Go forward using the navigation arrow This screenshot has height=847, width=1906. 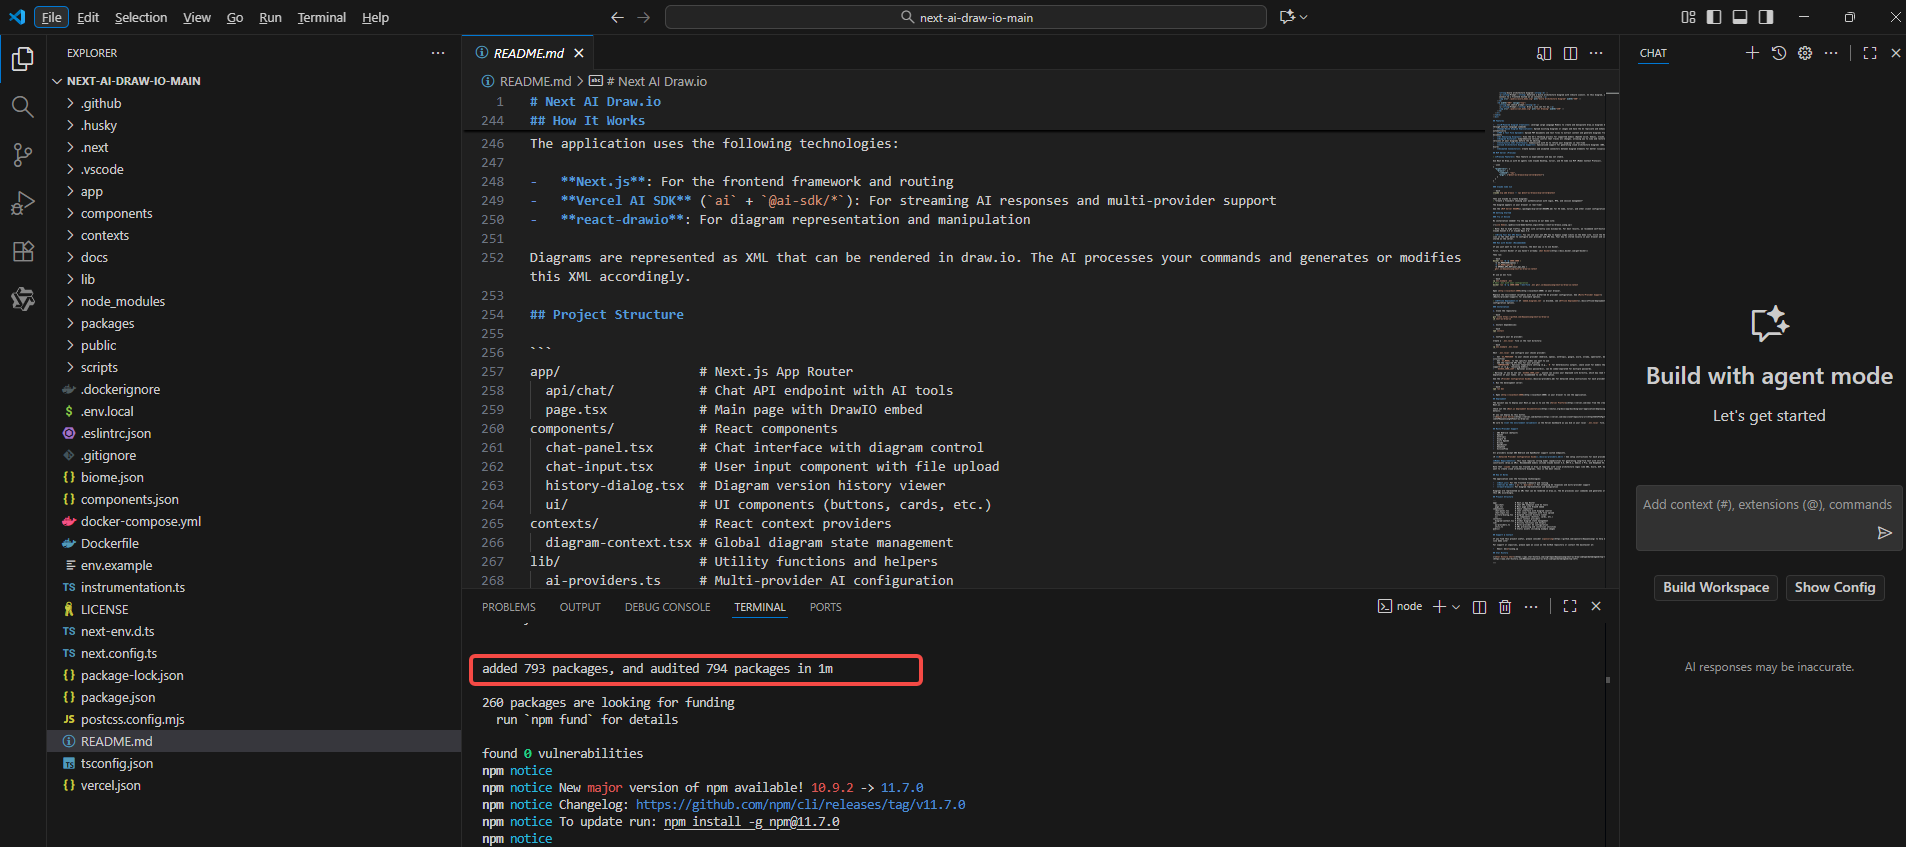pyautogui.click(x=644, y=17)
